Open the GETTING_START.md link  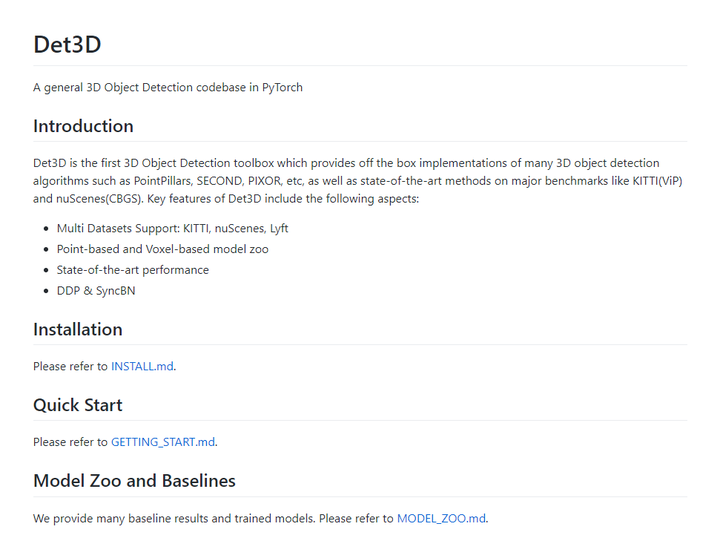point(163,442)
